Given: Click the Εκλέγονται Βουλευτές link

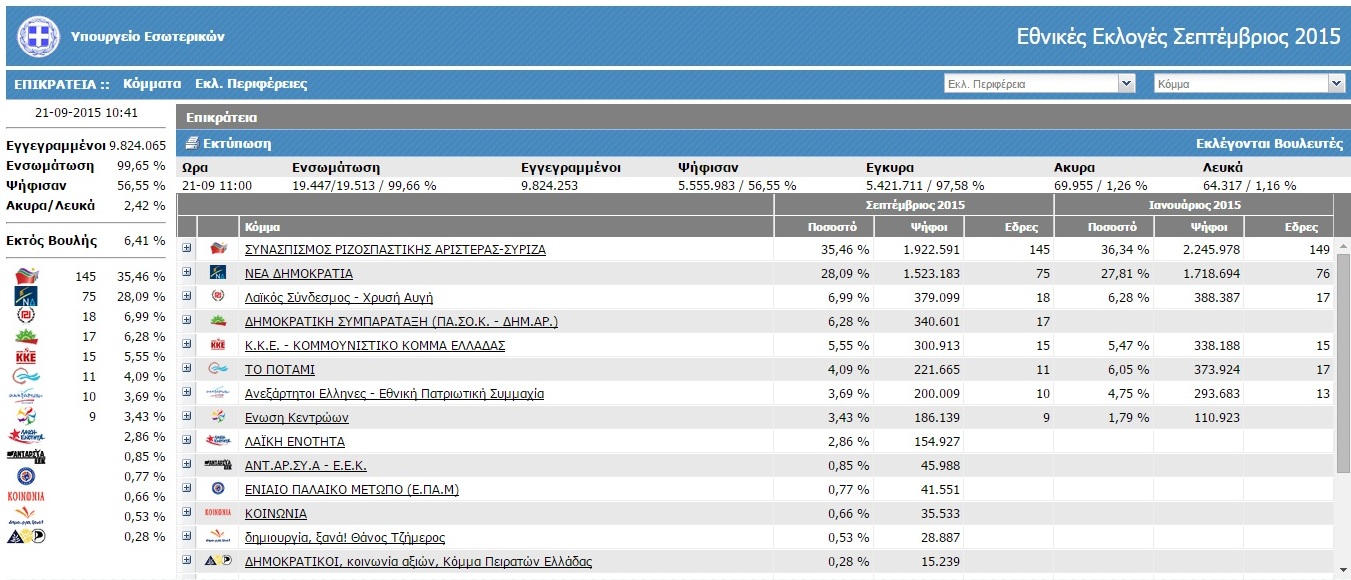Looking at the screenshot, I should [1269, 144].
